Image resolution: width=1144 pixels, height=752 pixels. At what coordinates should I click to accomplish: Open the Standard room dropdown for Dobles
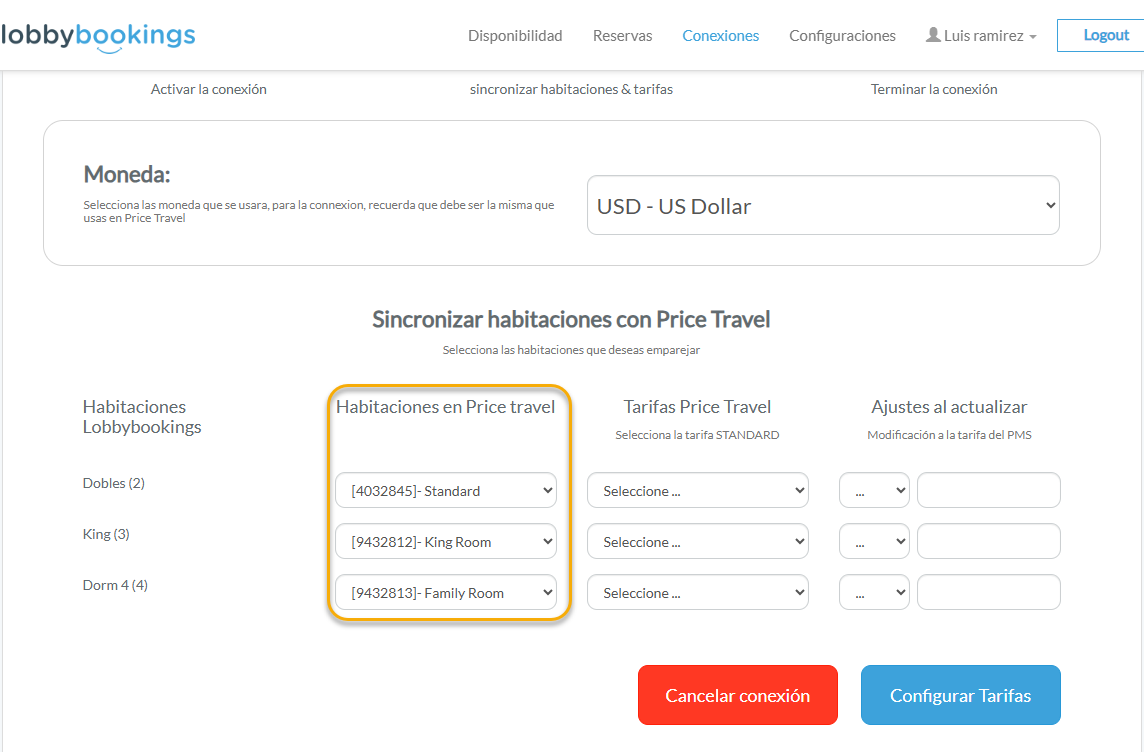pos(445,491)
